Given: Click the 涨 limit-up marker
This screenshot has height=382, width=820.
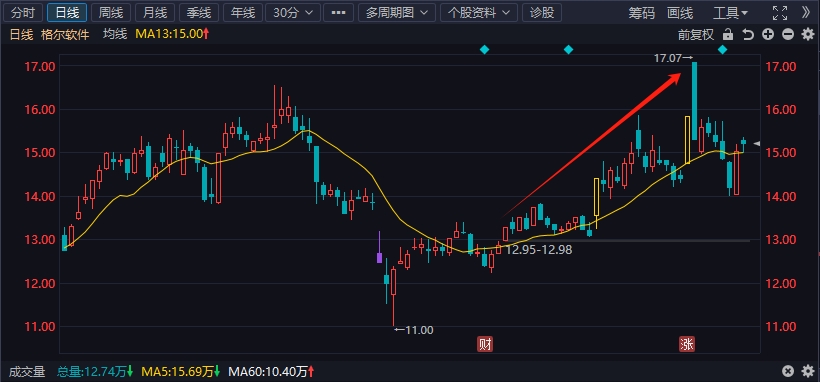Looking at the screenshot, I should (687, 344).
